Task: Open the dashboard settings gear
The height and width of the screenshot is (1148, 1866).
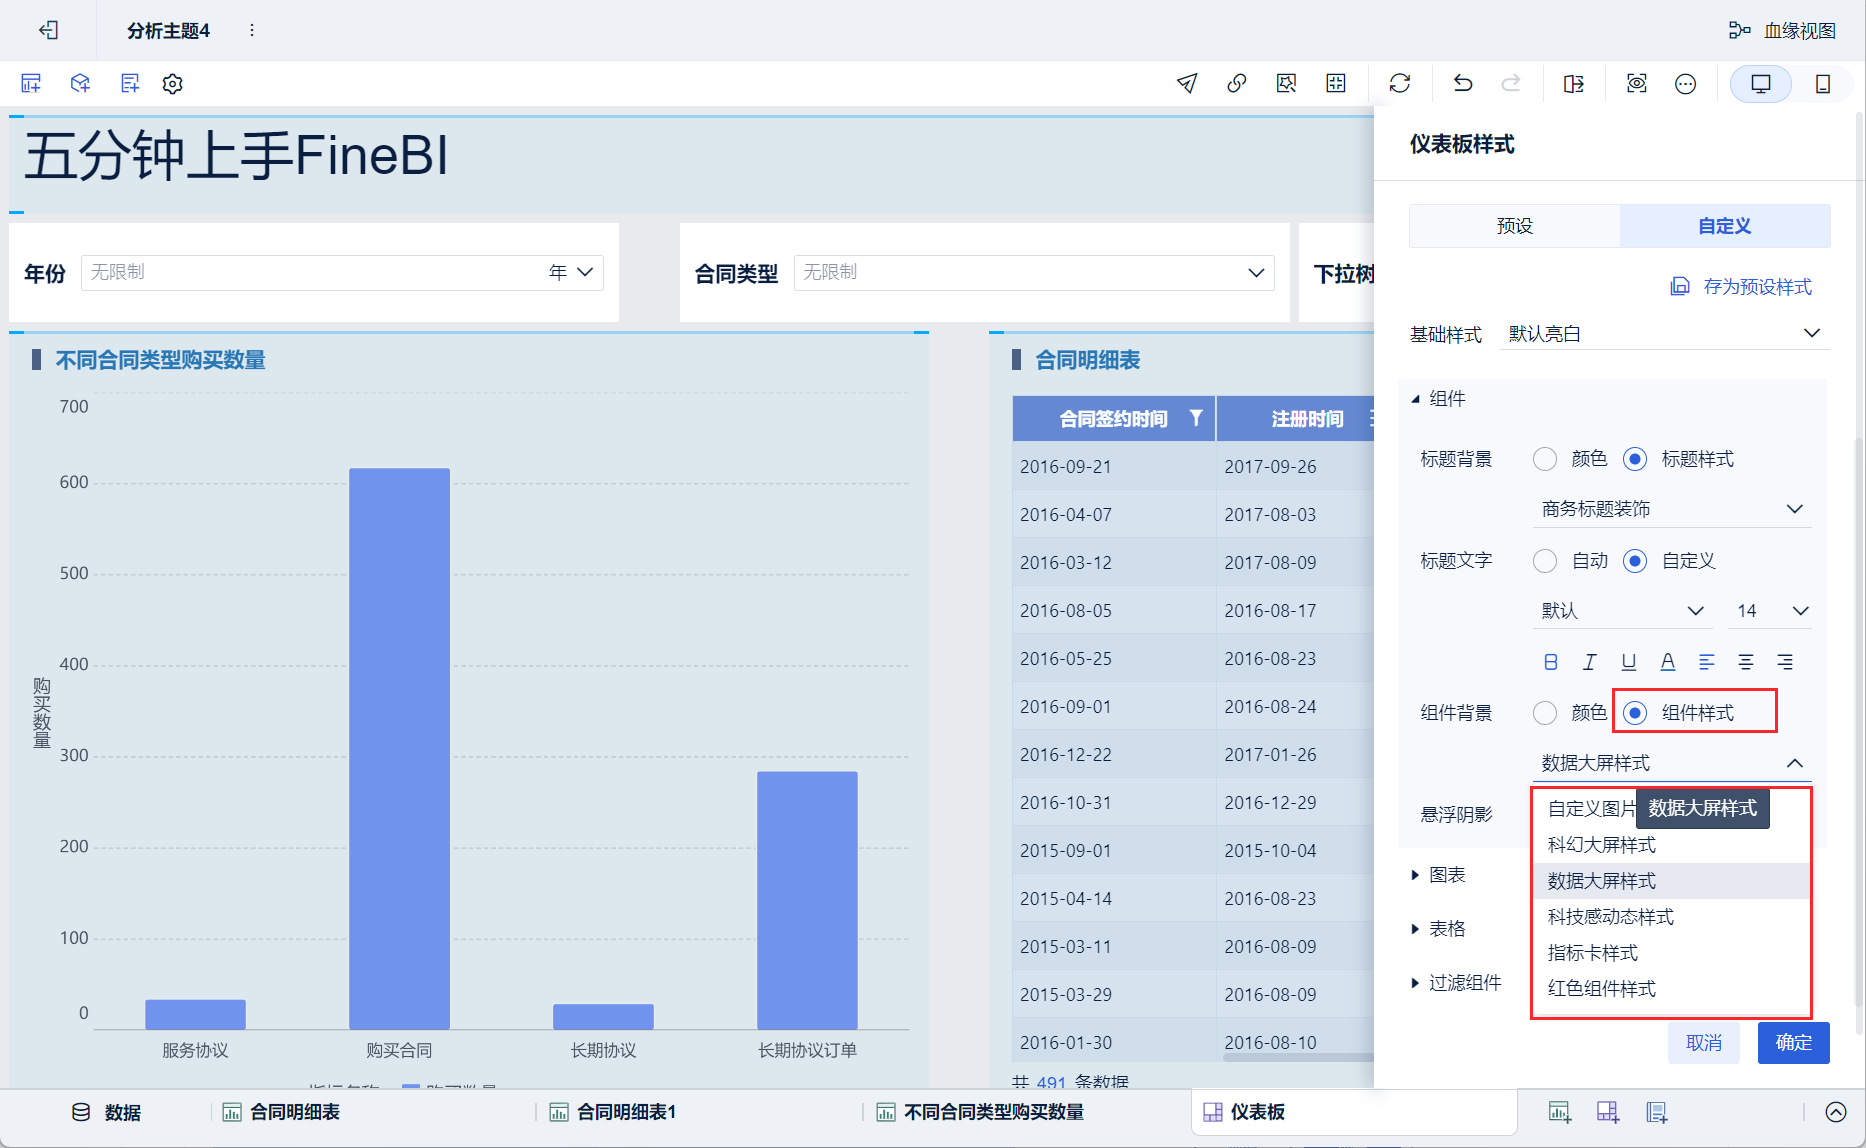Action: coord(173,83)
